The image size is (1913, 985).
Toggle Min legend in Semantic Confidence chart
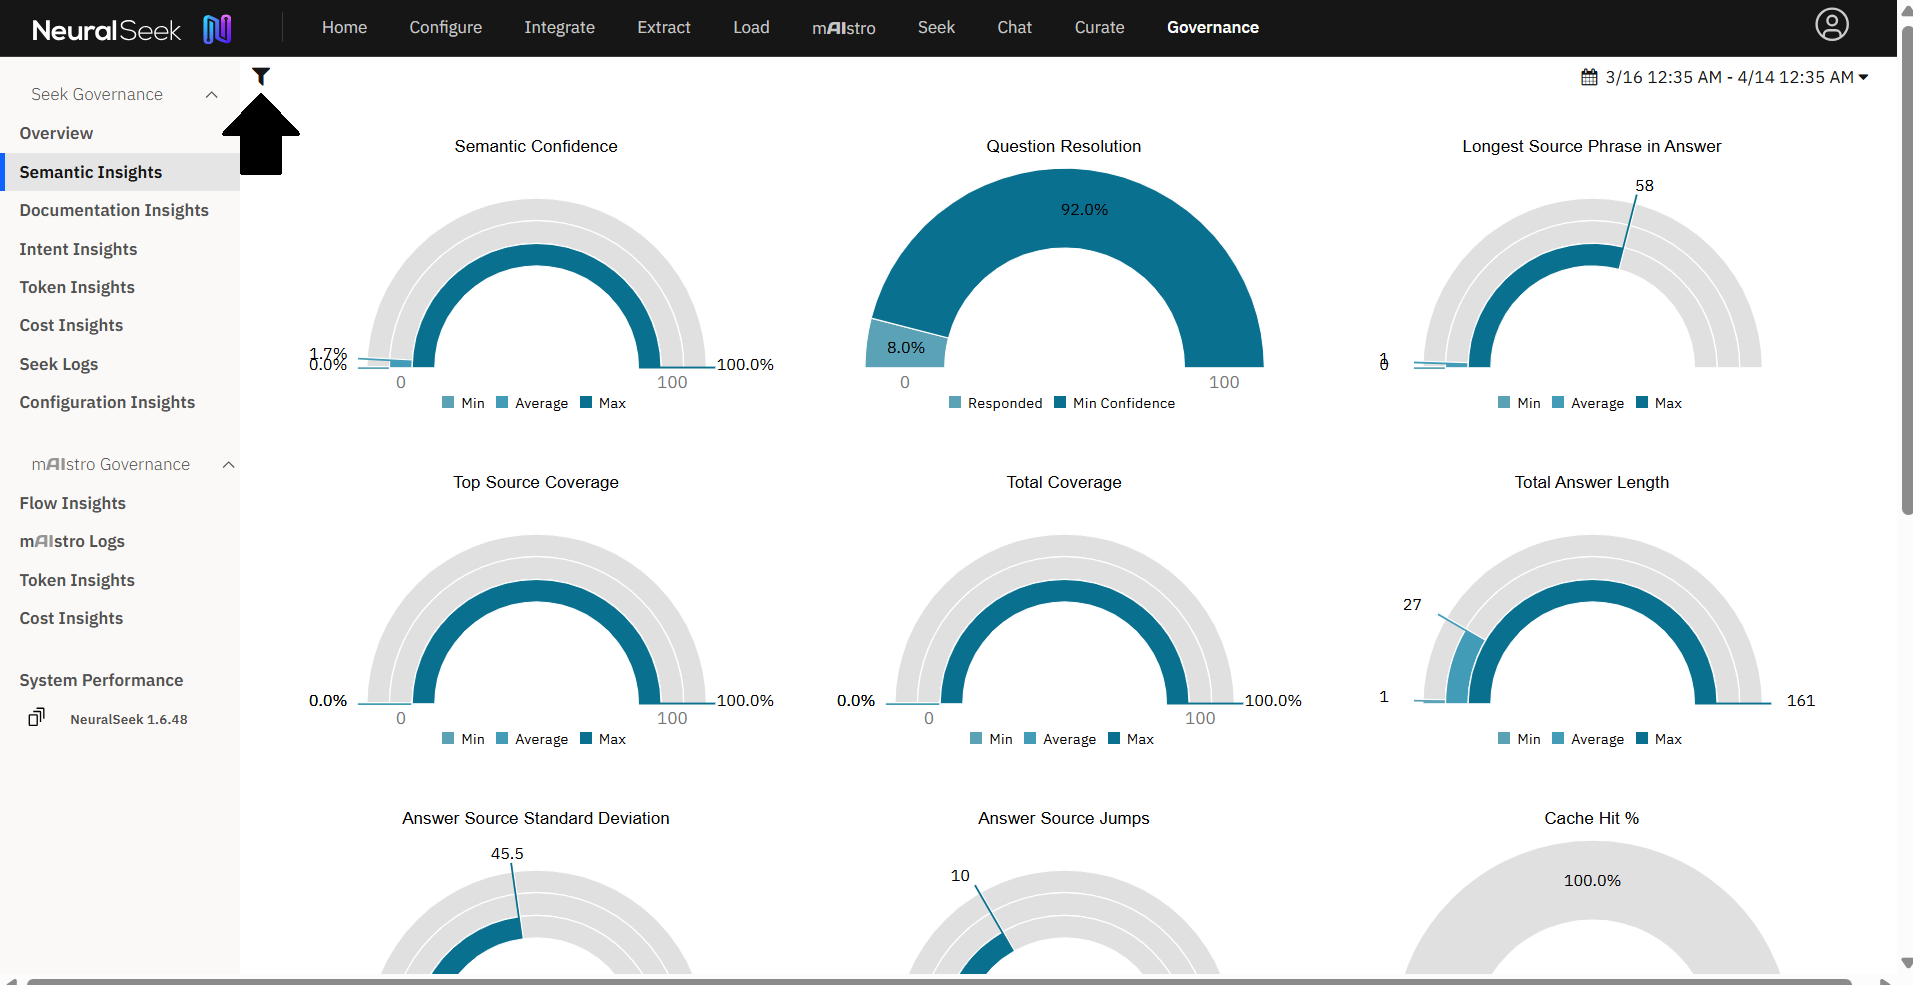[463, 403]
